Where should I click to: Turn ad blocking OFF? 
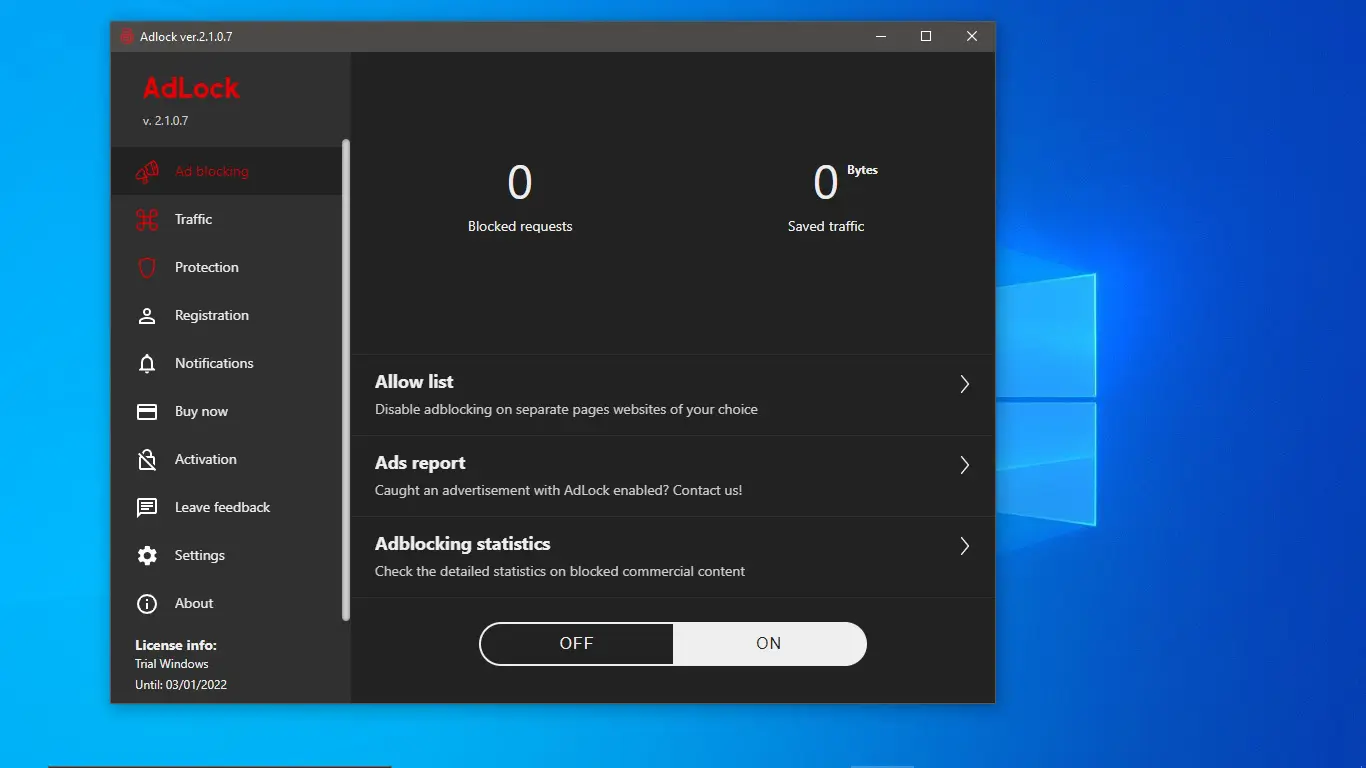pos(576,643)
